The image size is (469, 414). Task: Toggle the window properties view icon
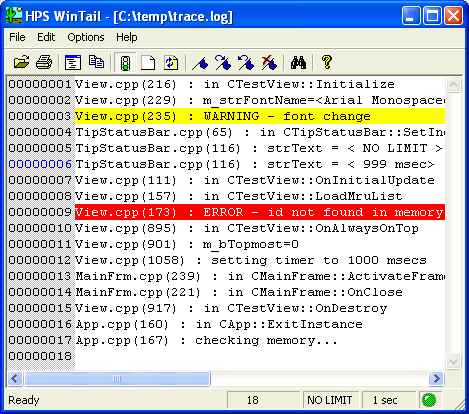tap(73, 62)
